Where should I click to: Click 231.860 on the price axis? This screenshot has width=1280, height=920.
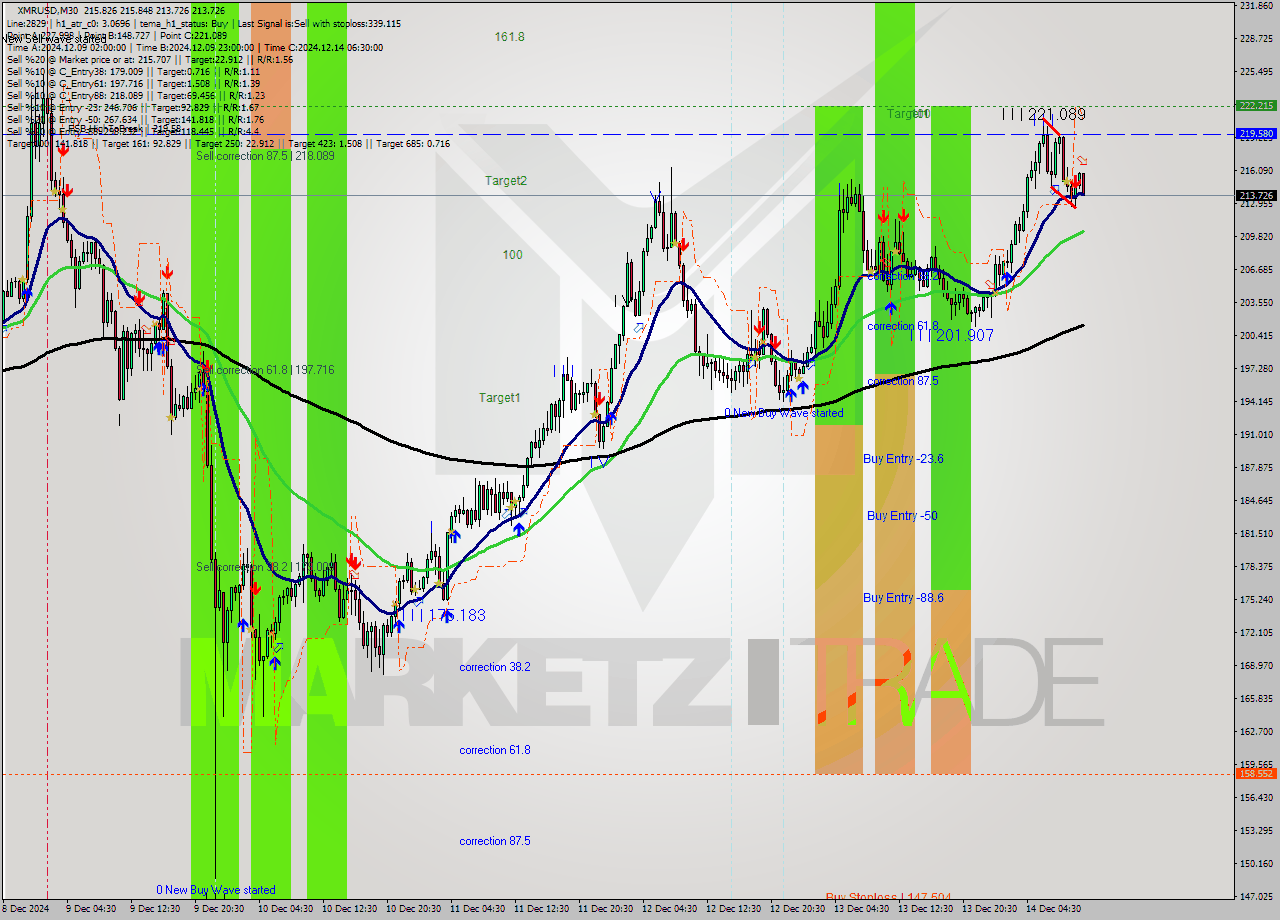pyautogui.click(x=1256, y=6)
